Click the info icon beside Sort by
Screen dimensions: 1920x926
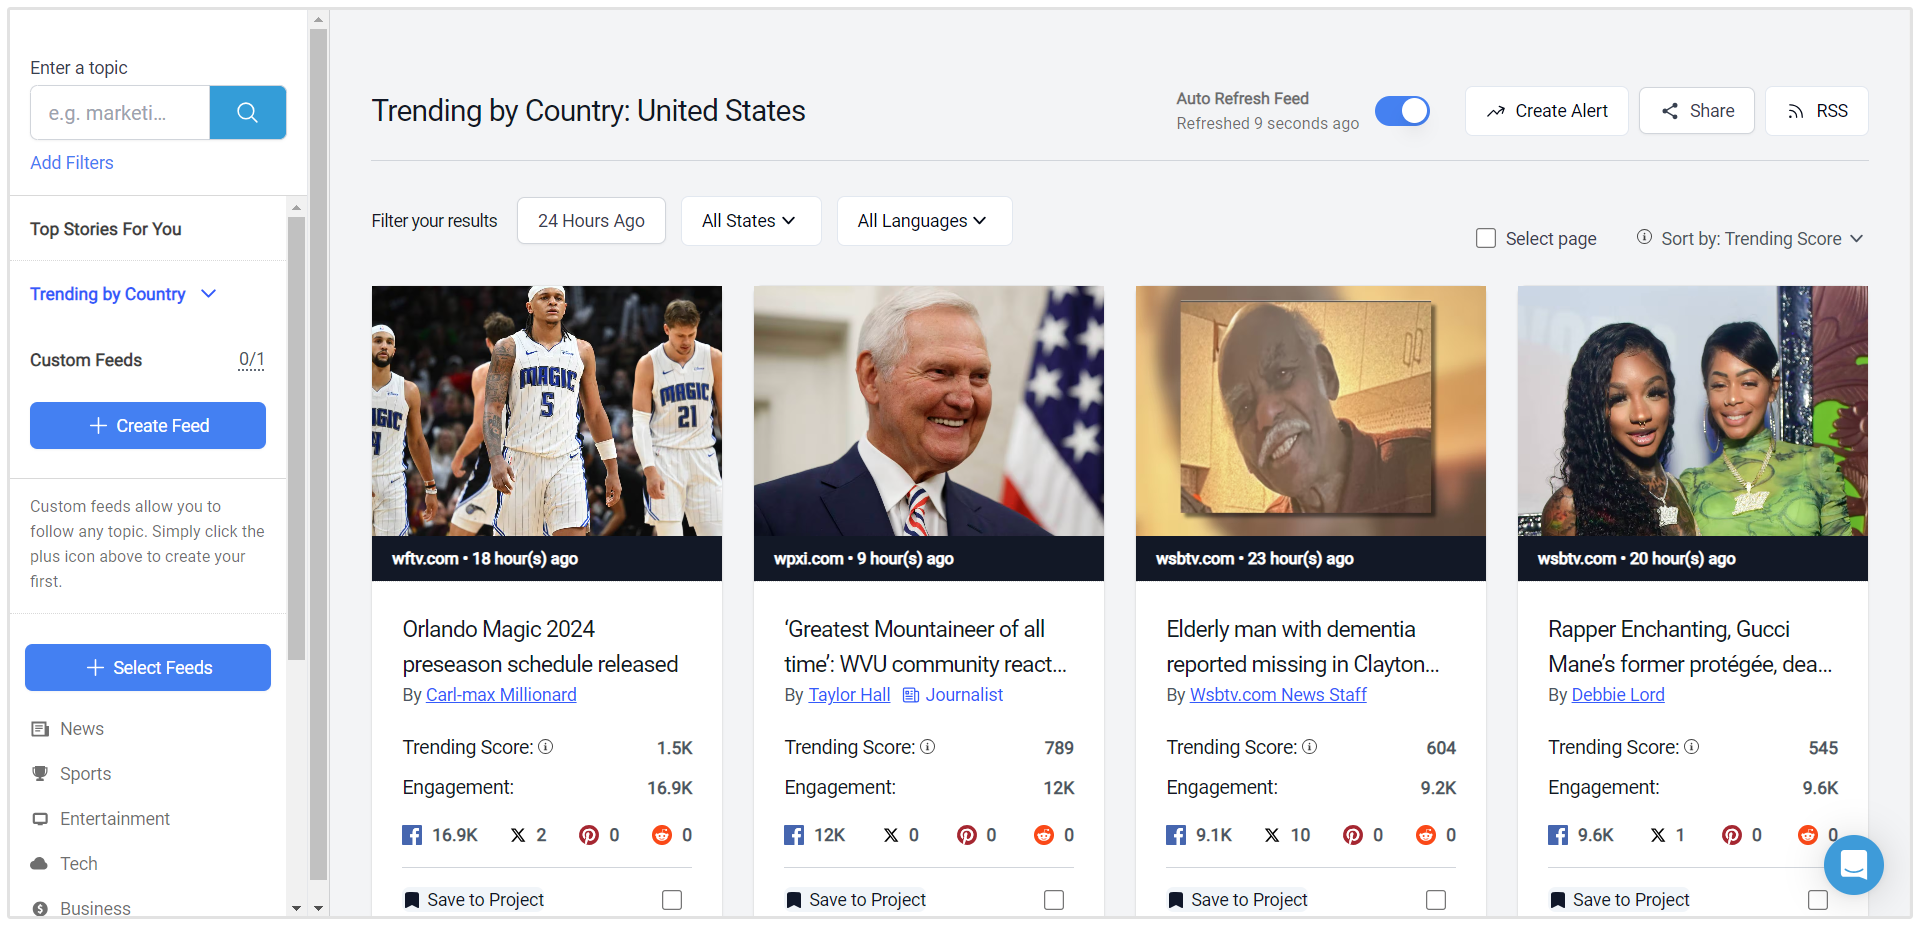pyautogui.click(x=1644, y=237)
